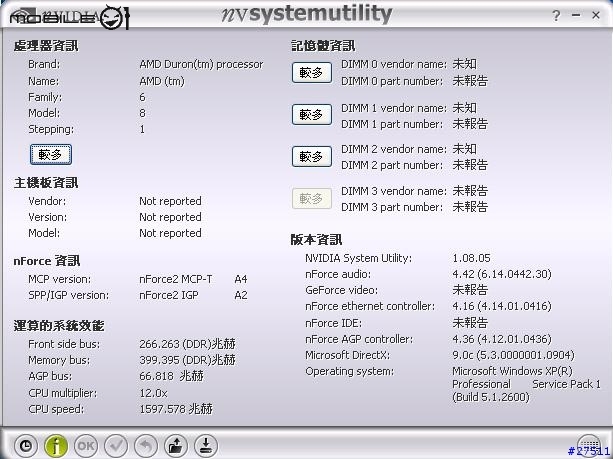The height and width of the screenshot is (459, 613).
Task: Open help via the question mark icon
Action: pos(556,16)
